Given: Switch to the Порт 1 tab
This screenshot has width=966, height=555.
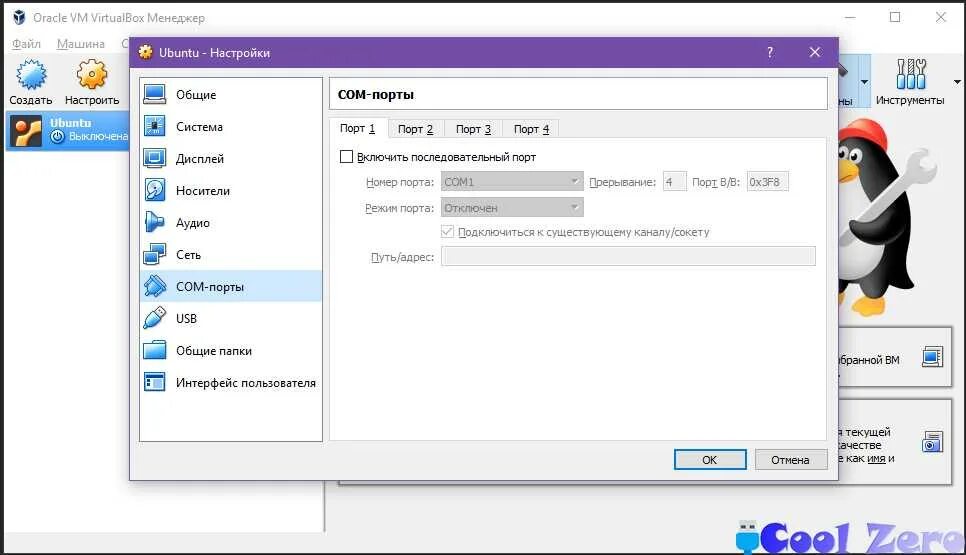Looking at the screenshot, I should point(357,128).
